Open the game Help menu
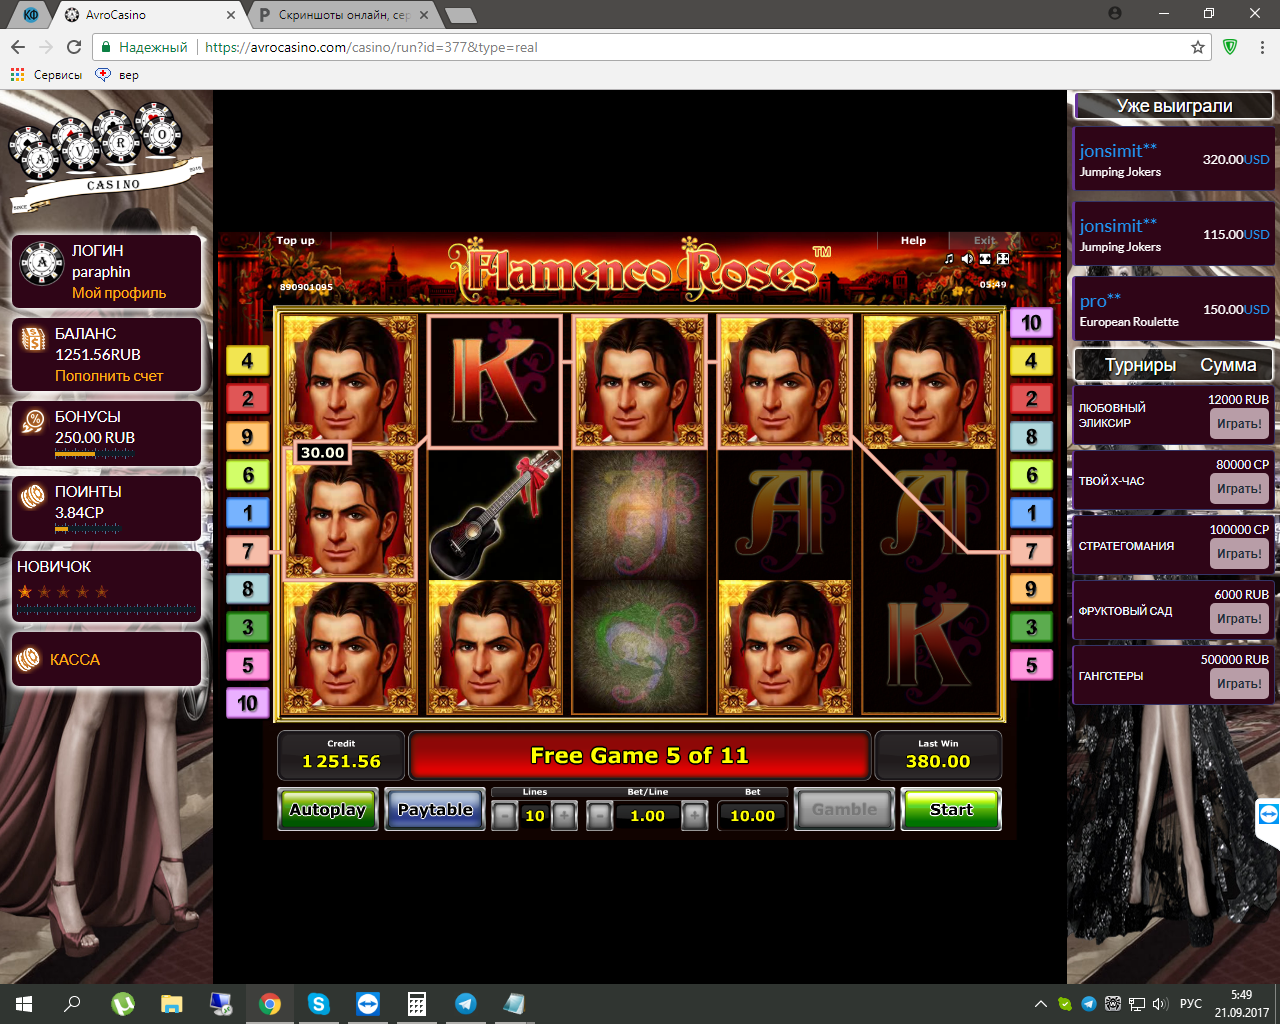This screenshot has height=1024, width=1280. point(913,240)
